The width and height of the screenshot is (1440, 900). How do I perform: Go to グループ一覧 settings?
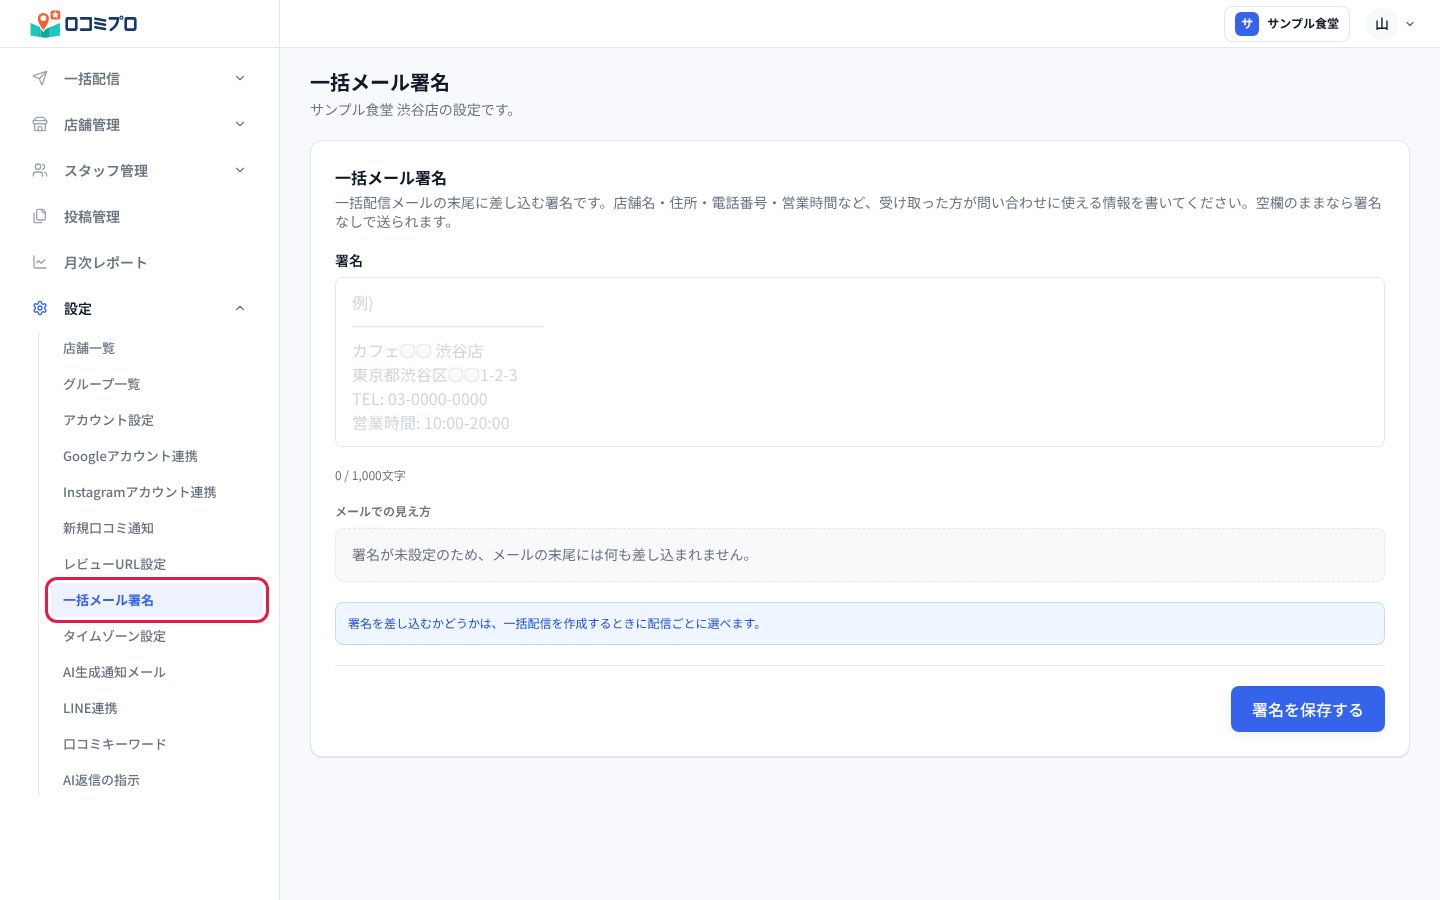102,384
